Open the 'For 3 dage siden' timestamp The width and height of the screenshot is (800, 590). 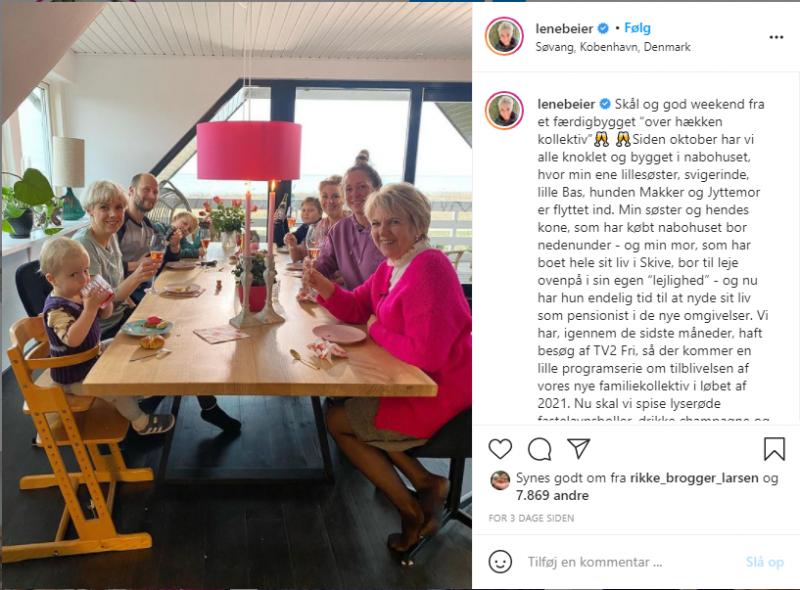[x=531, y=518]
